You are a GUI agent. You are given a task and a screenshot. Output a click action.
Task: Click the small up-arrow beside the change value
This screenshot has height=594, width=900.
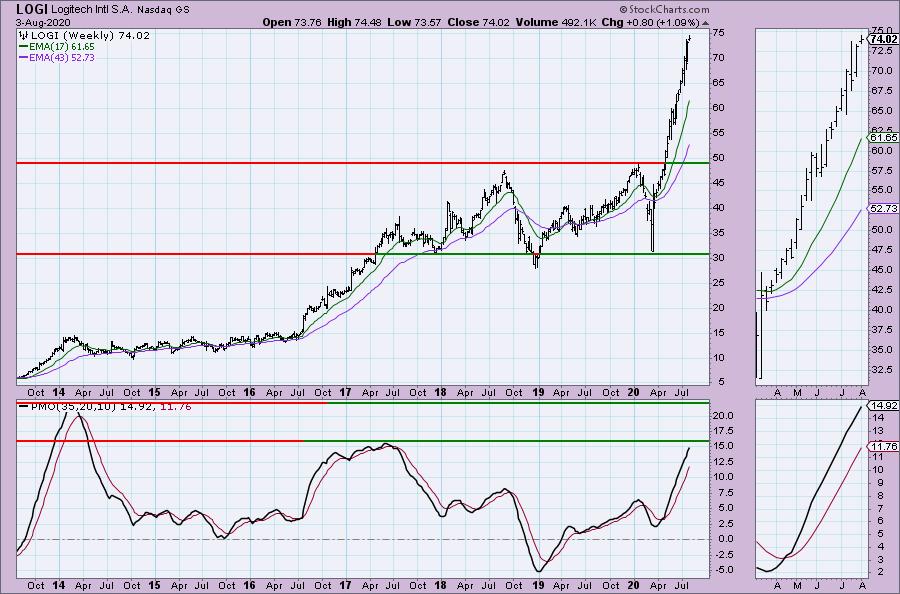click(x=705, y=23)
